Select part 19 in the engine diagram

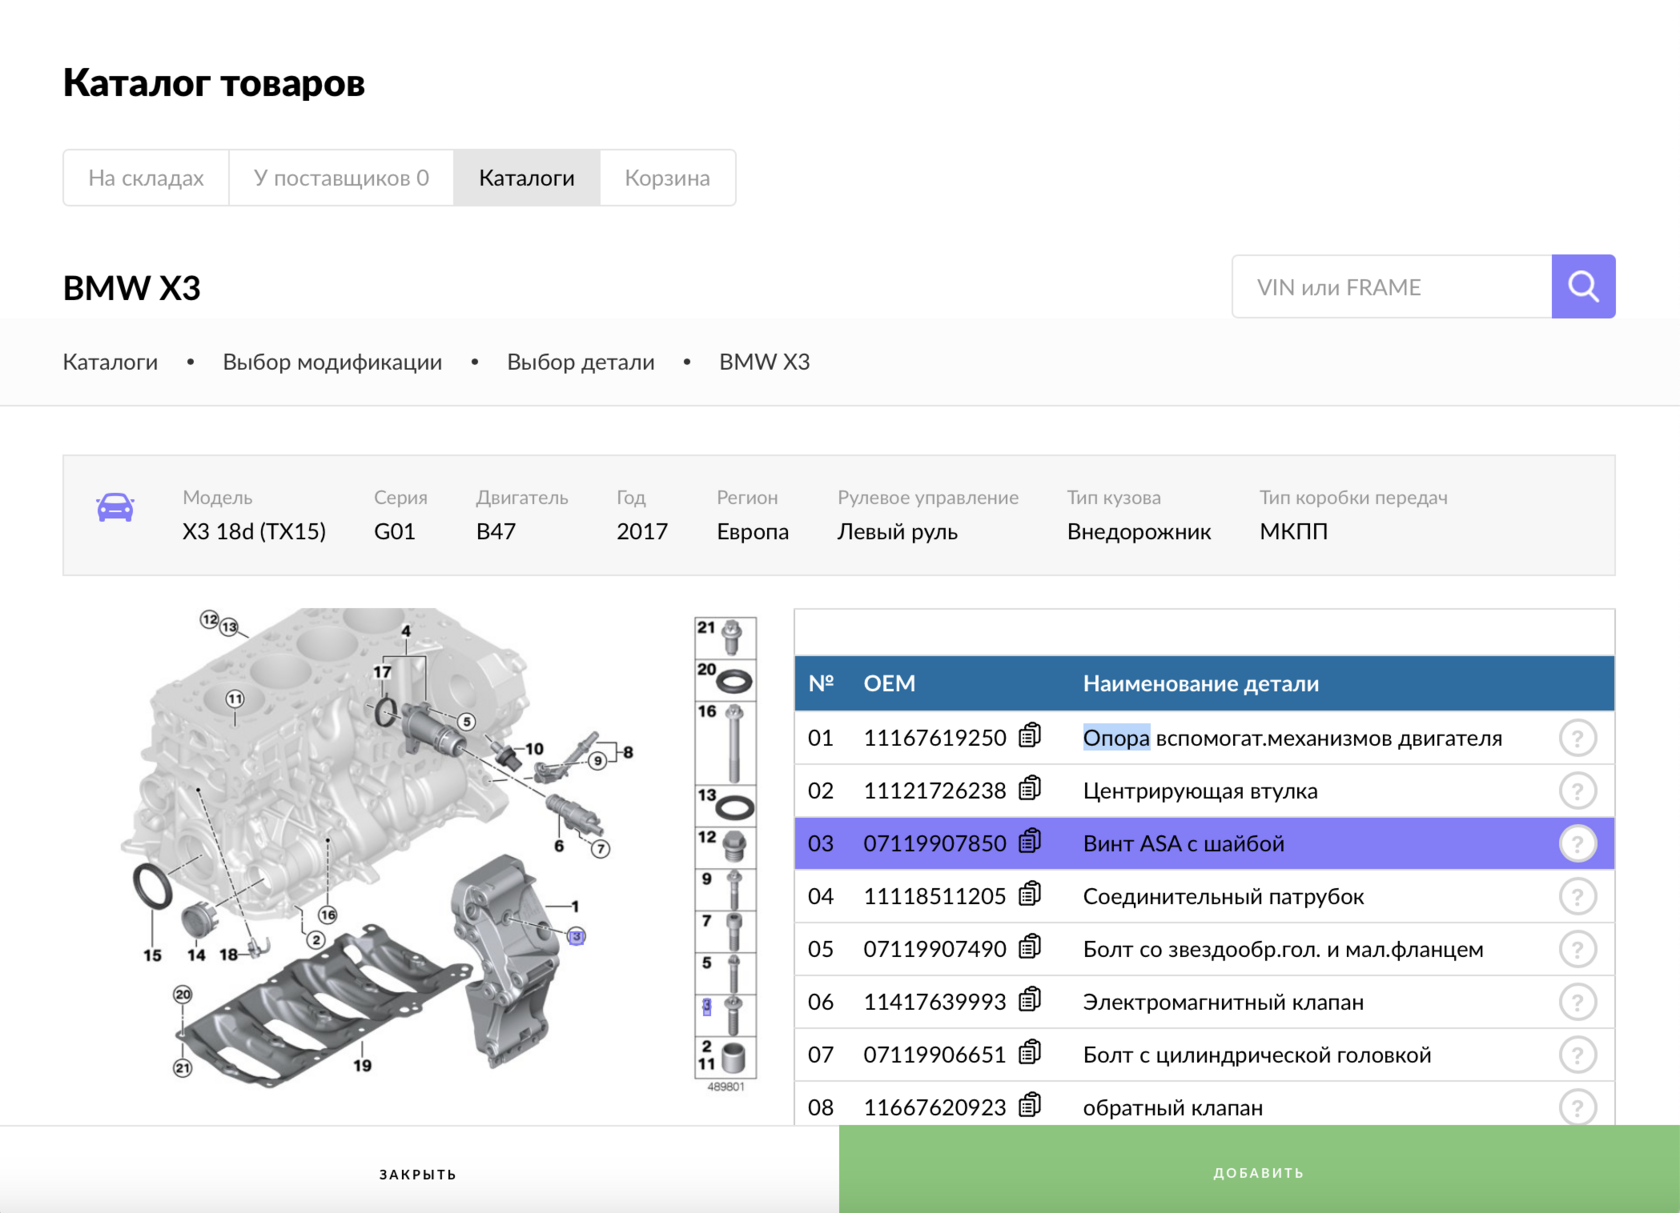click(x=362, y=1066)
